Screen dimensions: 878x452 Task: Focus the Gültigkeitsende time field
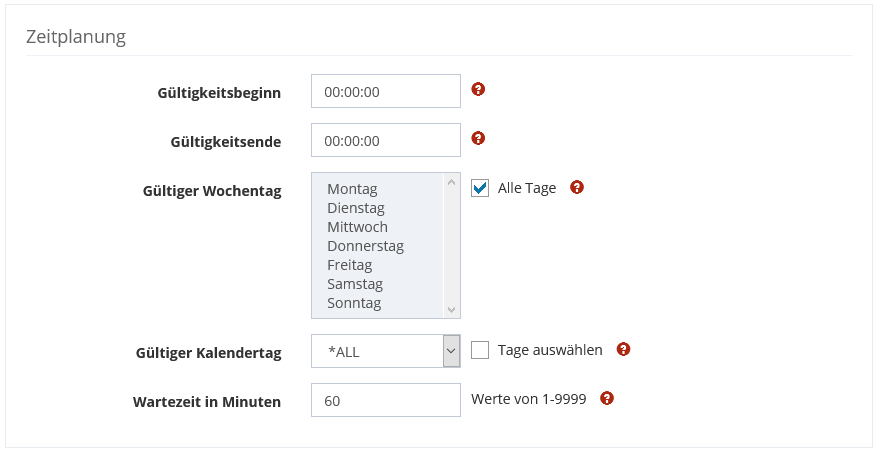(385, 140)
